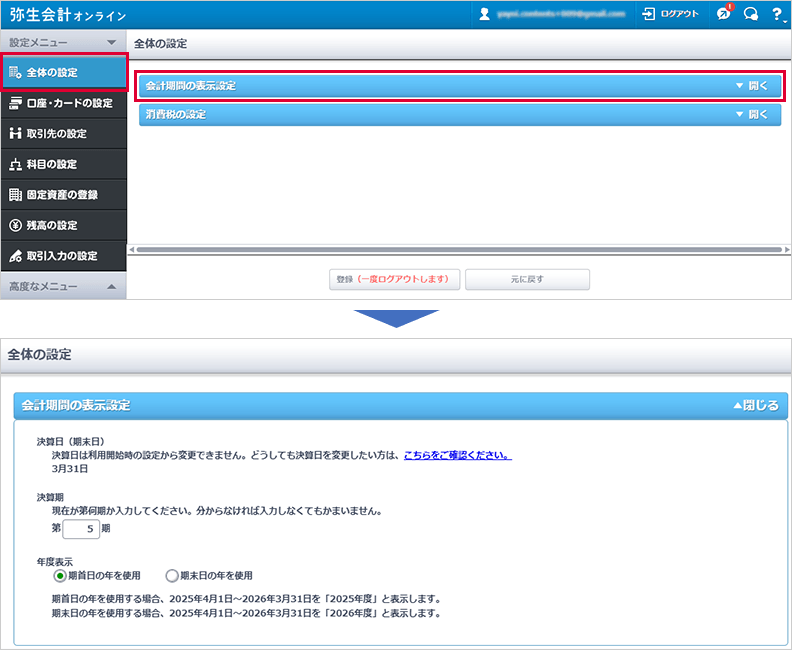Open notifications icon with red badge
The height and width of the screenshot is (650, 792).
(x=724, y=14)
